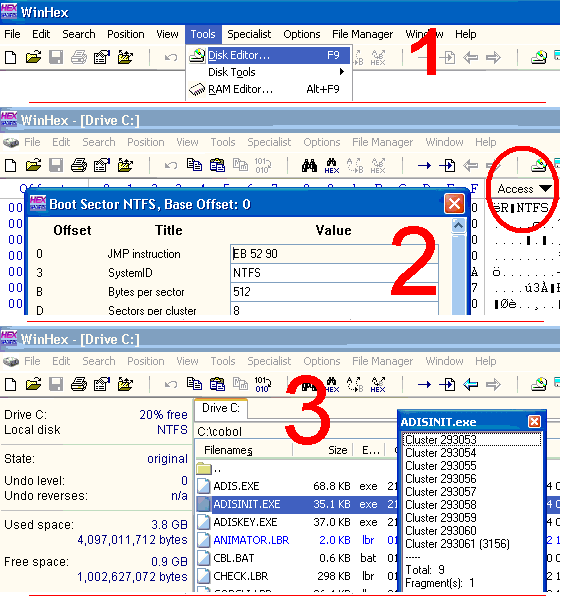Close the Boot Sector NTFS dialog
Image resolution: width=562 pixels, height=600 pixels.
click(454, 204)
